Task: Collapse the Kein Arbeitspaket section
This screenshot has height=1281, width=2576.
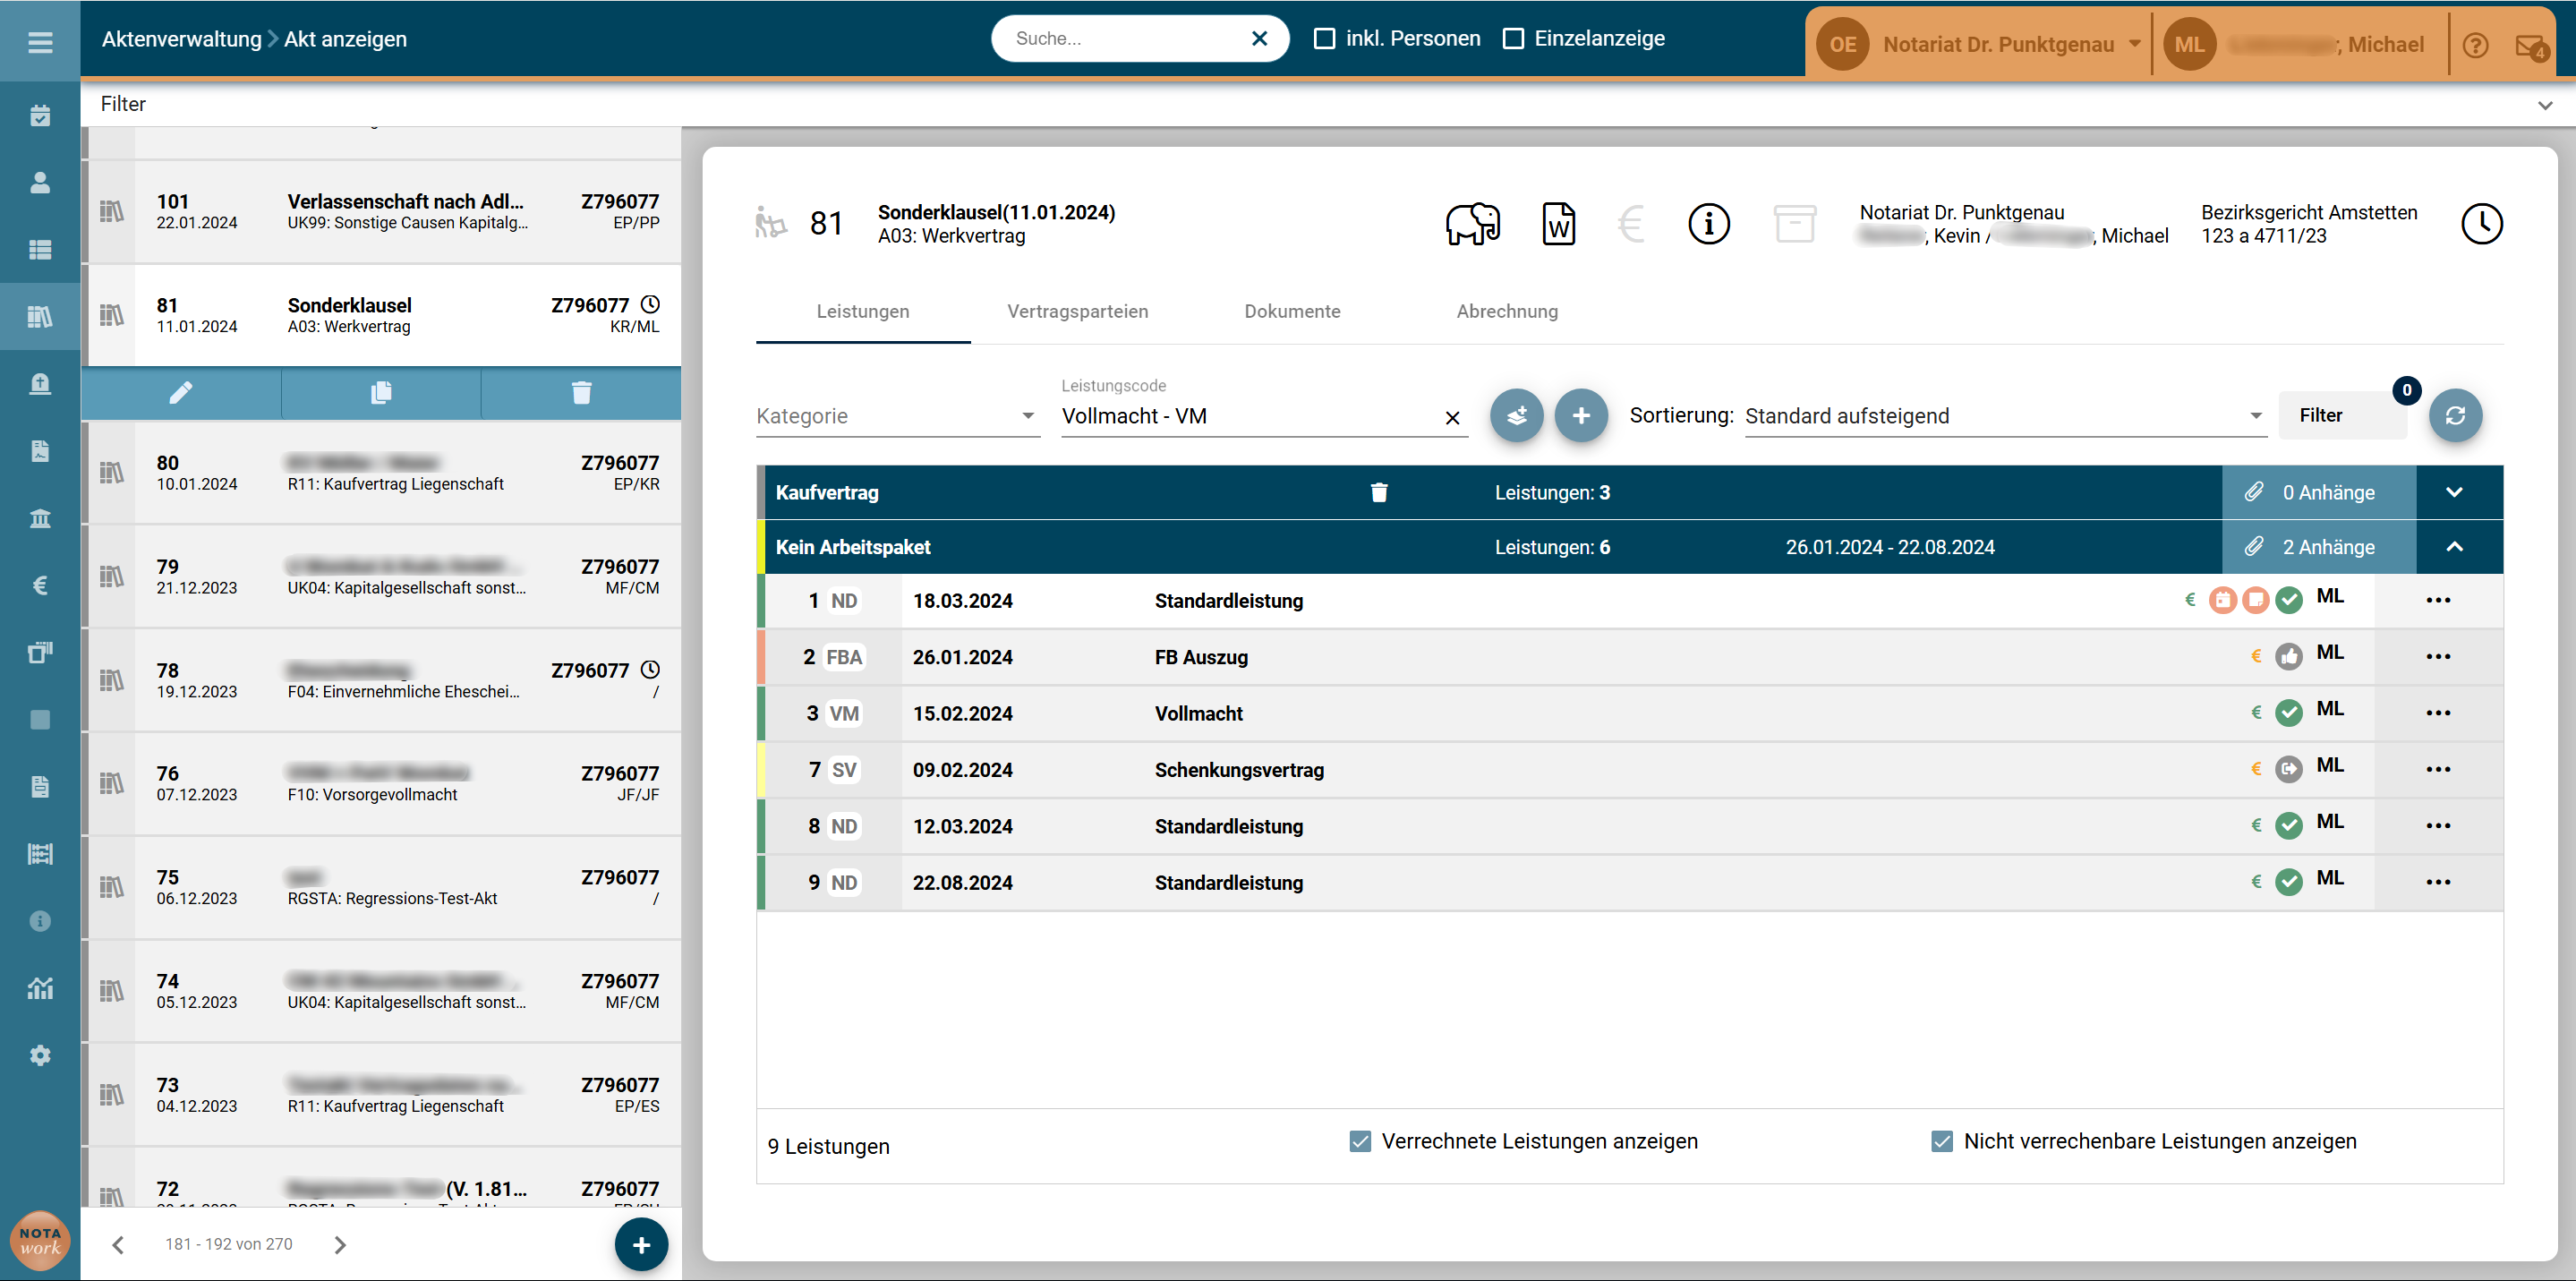Action: 2455,547
